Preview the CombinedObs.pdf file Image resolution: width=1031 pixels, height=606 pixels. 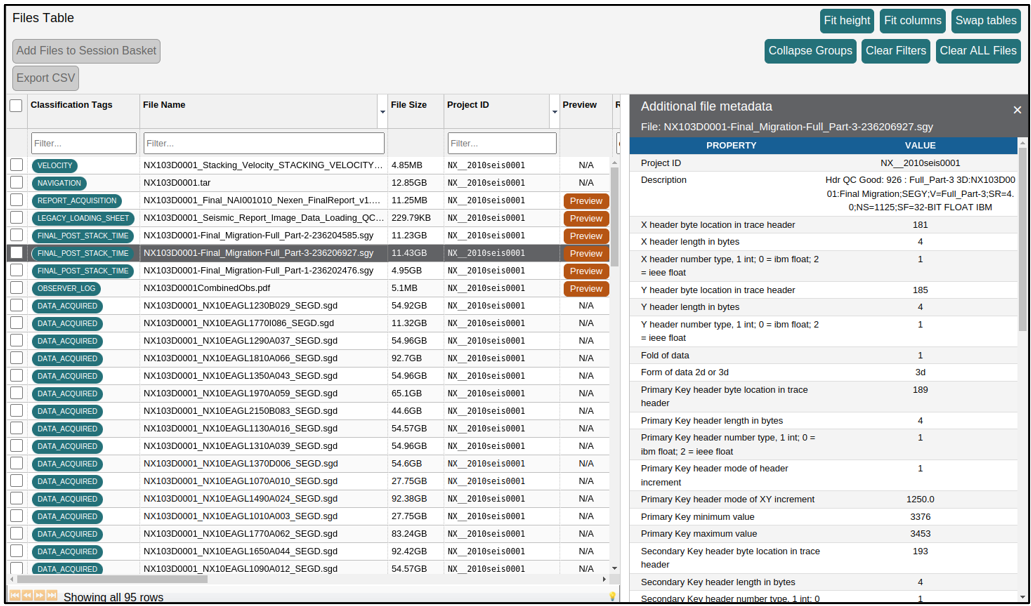(586, 289)
